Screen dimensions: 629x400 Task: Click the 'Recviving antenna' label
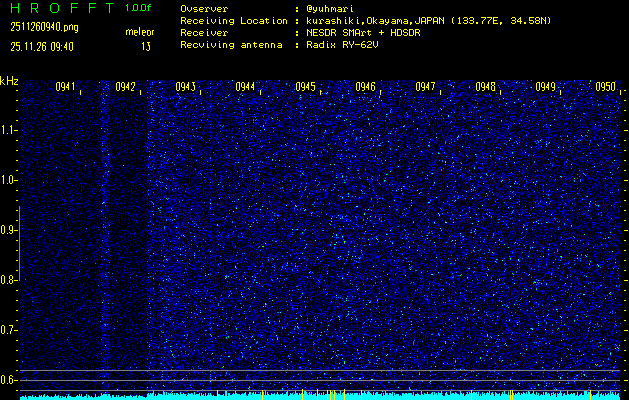point(231,45)
